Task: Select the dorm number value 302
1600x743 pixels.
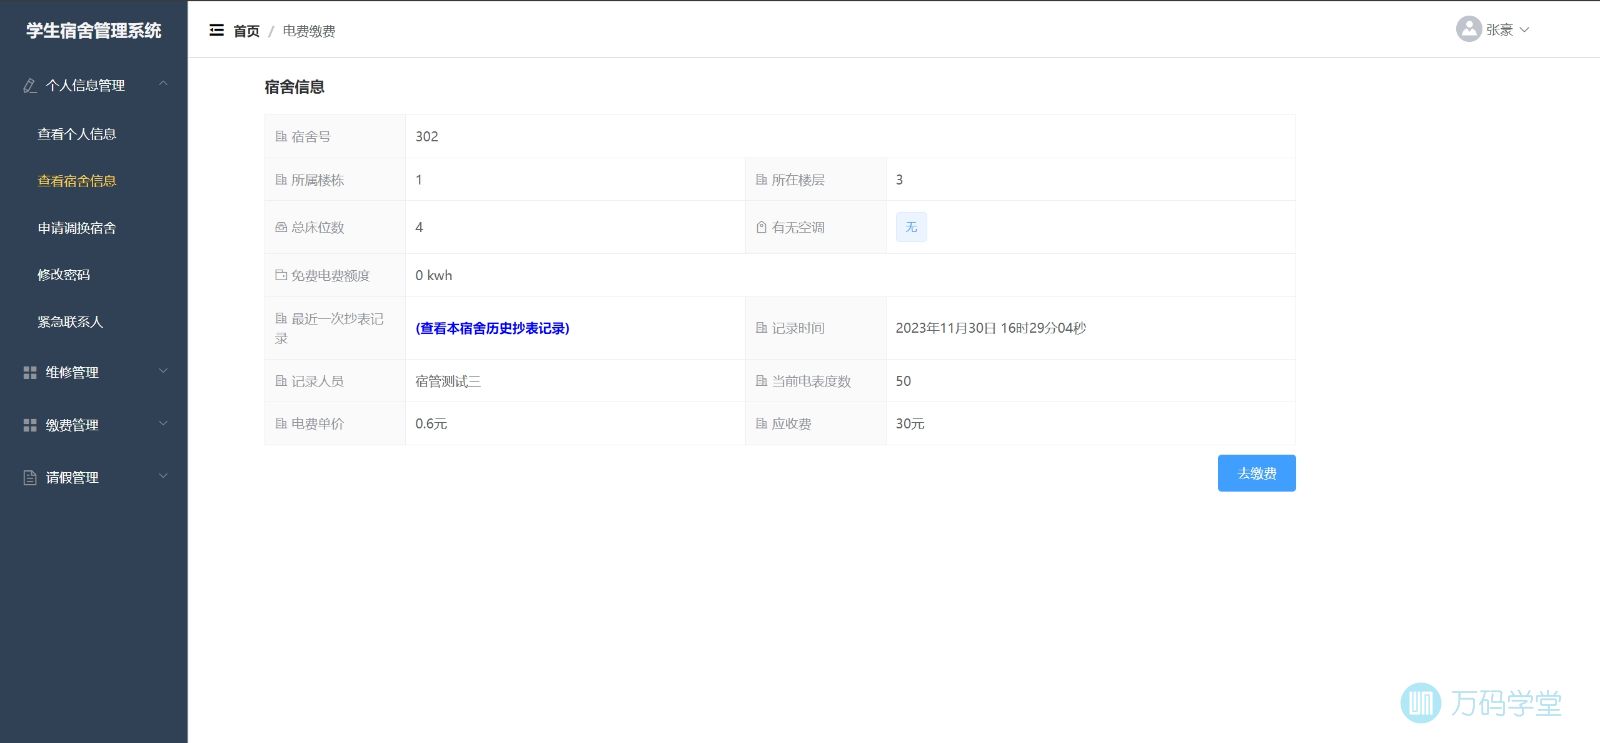Action: pyautogui.click(x=427, y=137)
